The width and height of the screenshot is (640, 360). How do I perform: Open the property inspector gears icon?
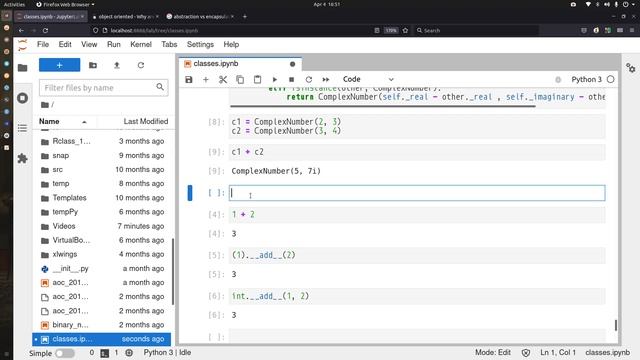click(x=631, y=68)
